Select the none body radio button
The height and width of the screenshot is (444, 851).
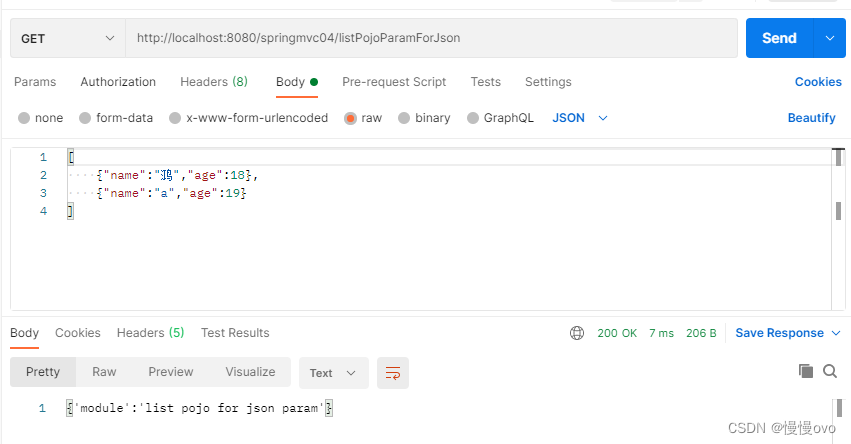point(24,118)
